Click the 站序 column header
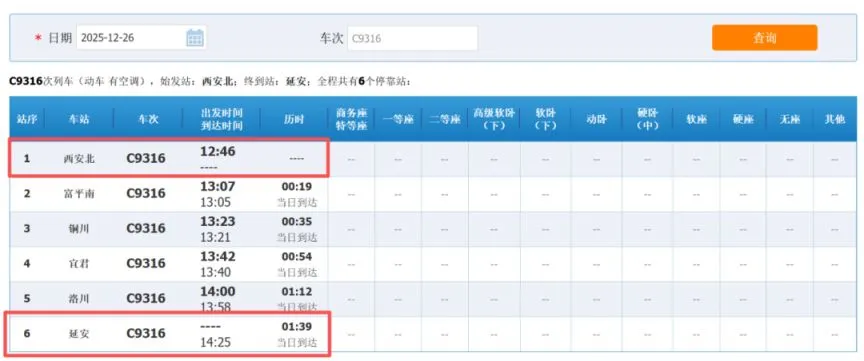This screenshot has height=361, width=864. tap(27, 119)
